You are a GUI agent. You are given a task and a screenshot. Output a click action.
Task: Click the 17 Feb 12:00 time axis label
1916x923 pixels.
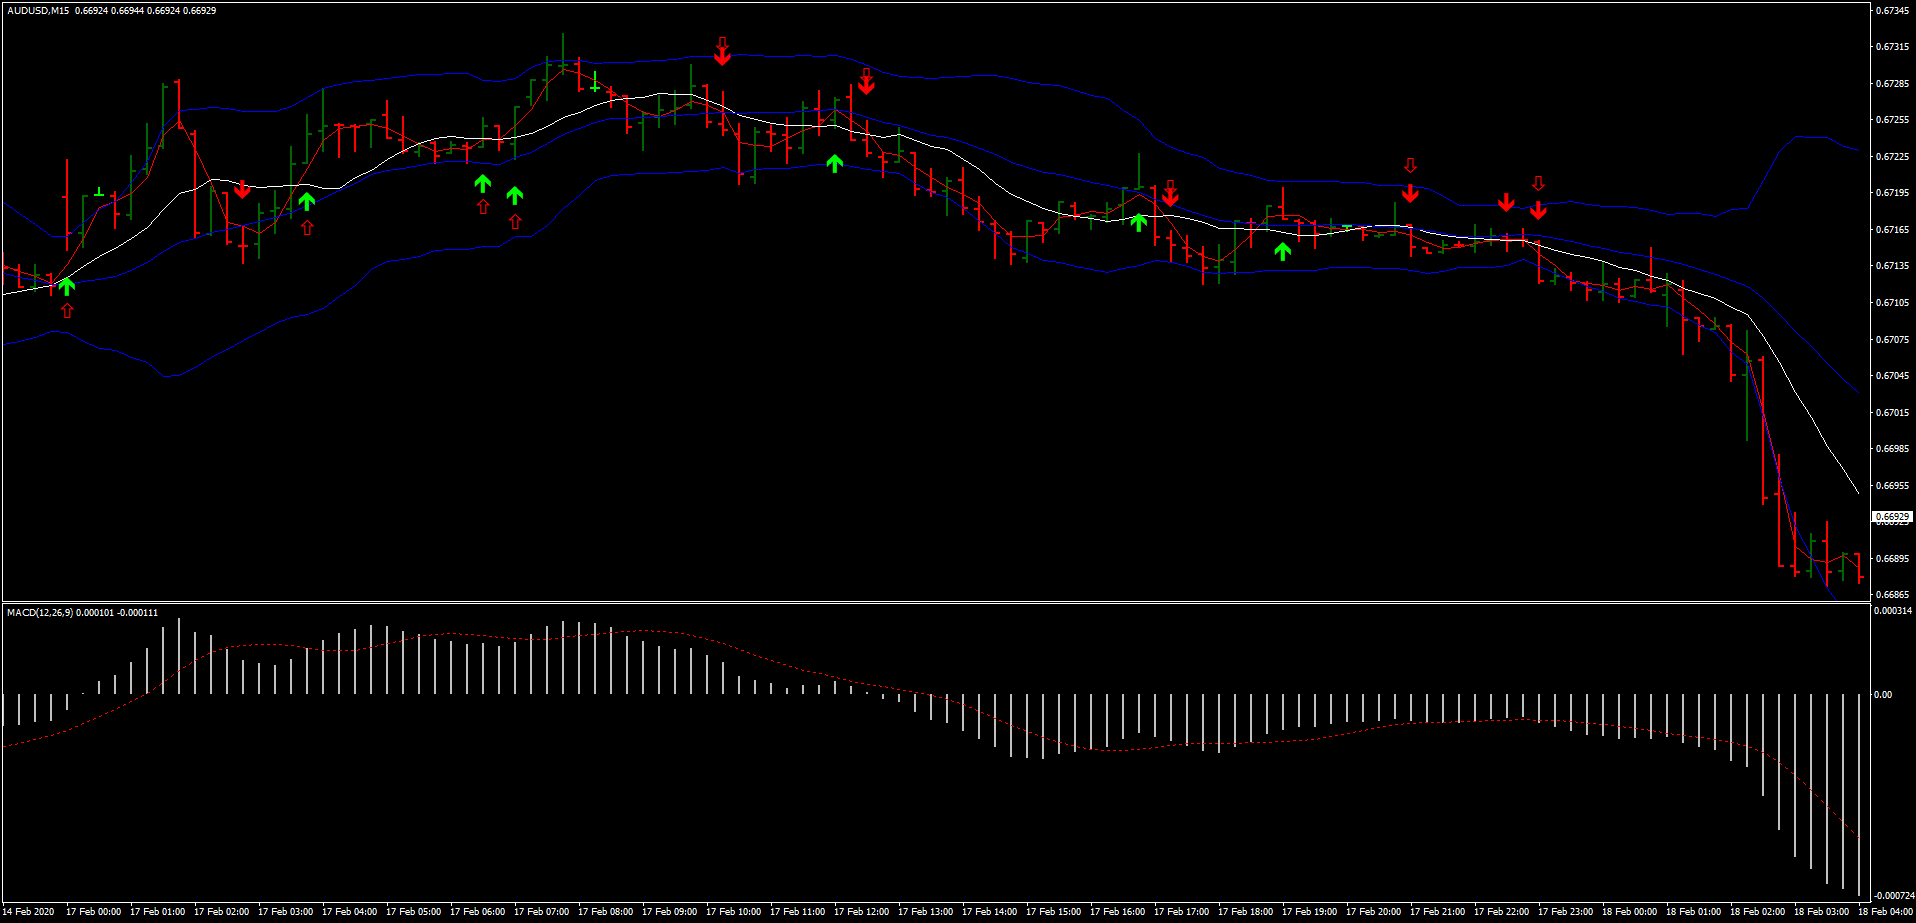pyautogui.click(x=861, y=911)
